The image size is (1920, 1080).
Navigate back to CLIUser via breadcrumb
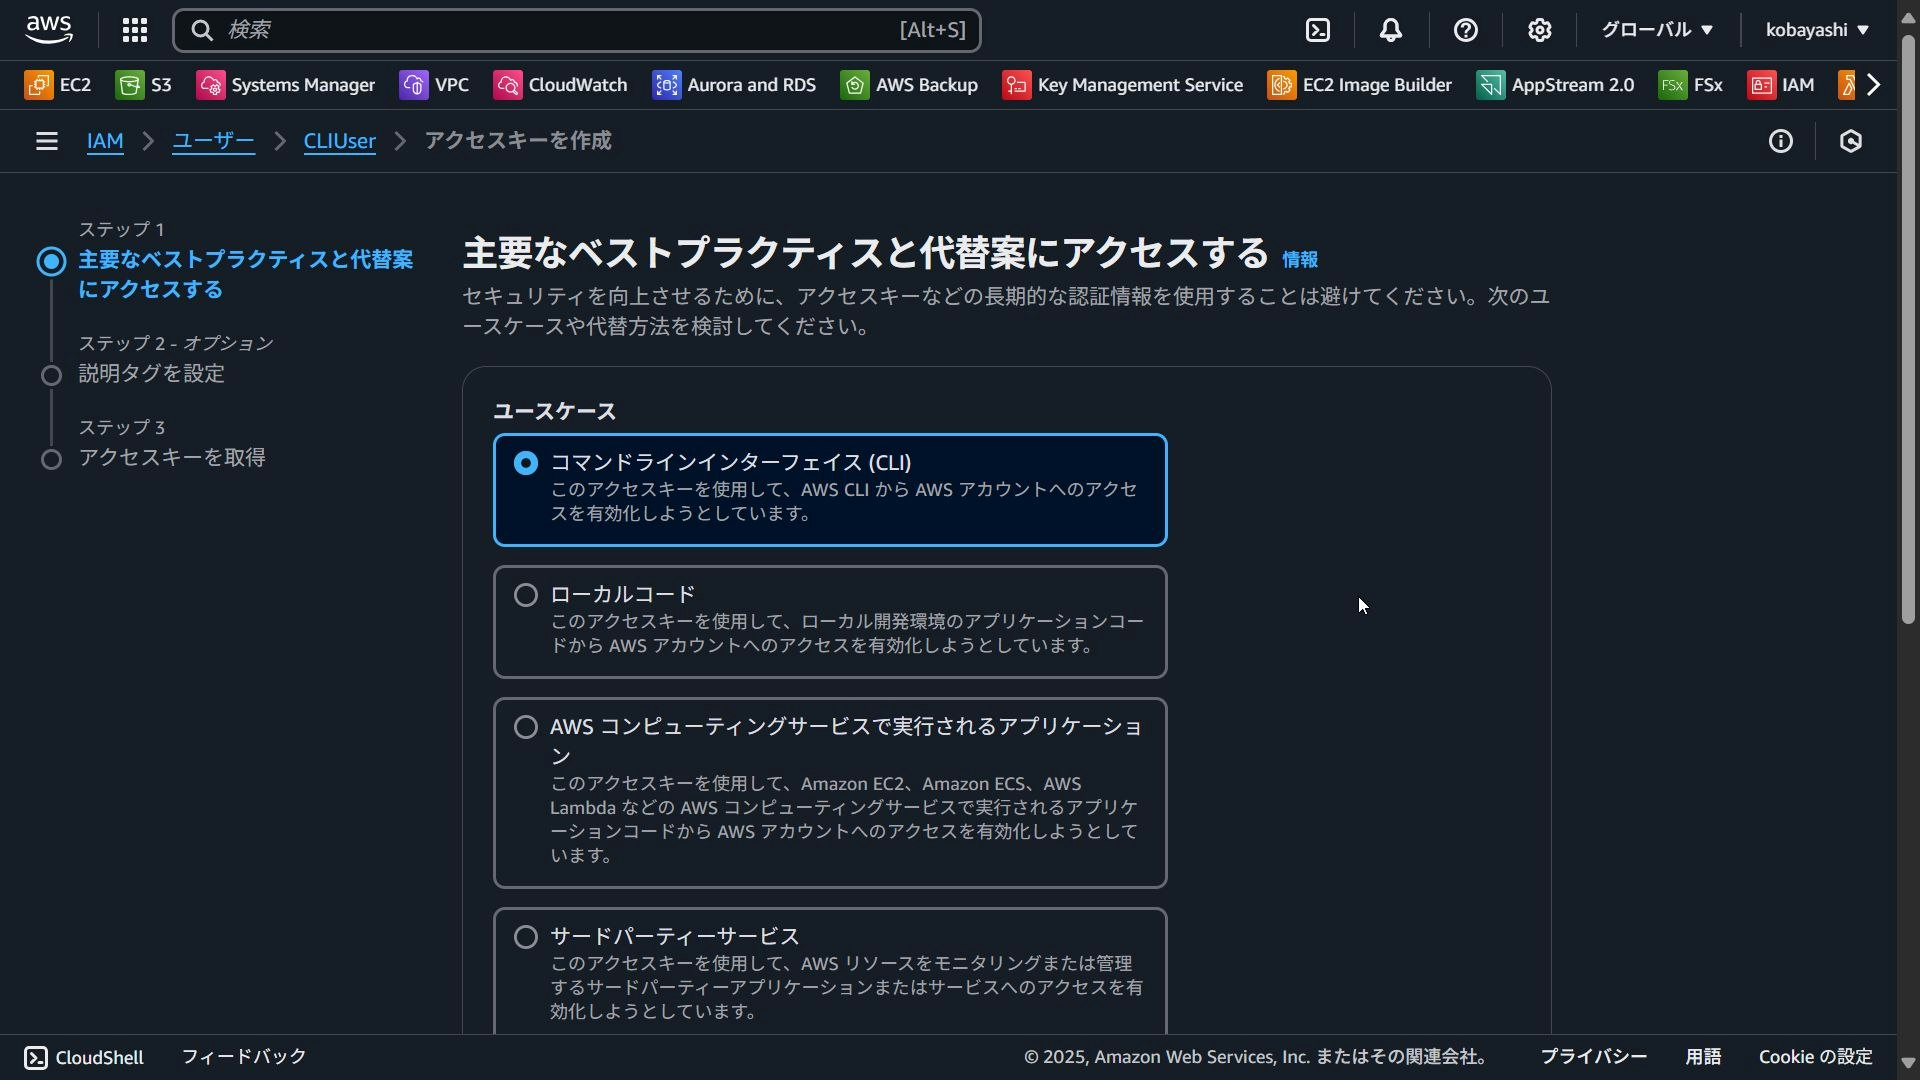pyautogui.click(x=339, y=141)
